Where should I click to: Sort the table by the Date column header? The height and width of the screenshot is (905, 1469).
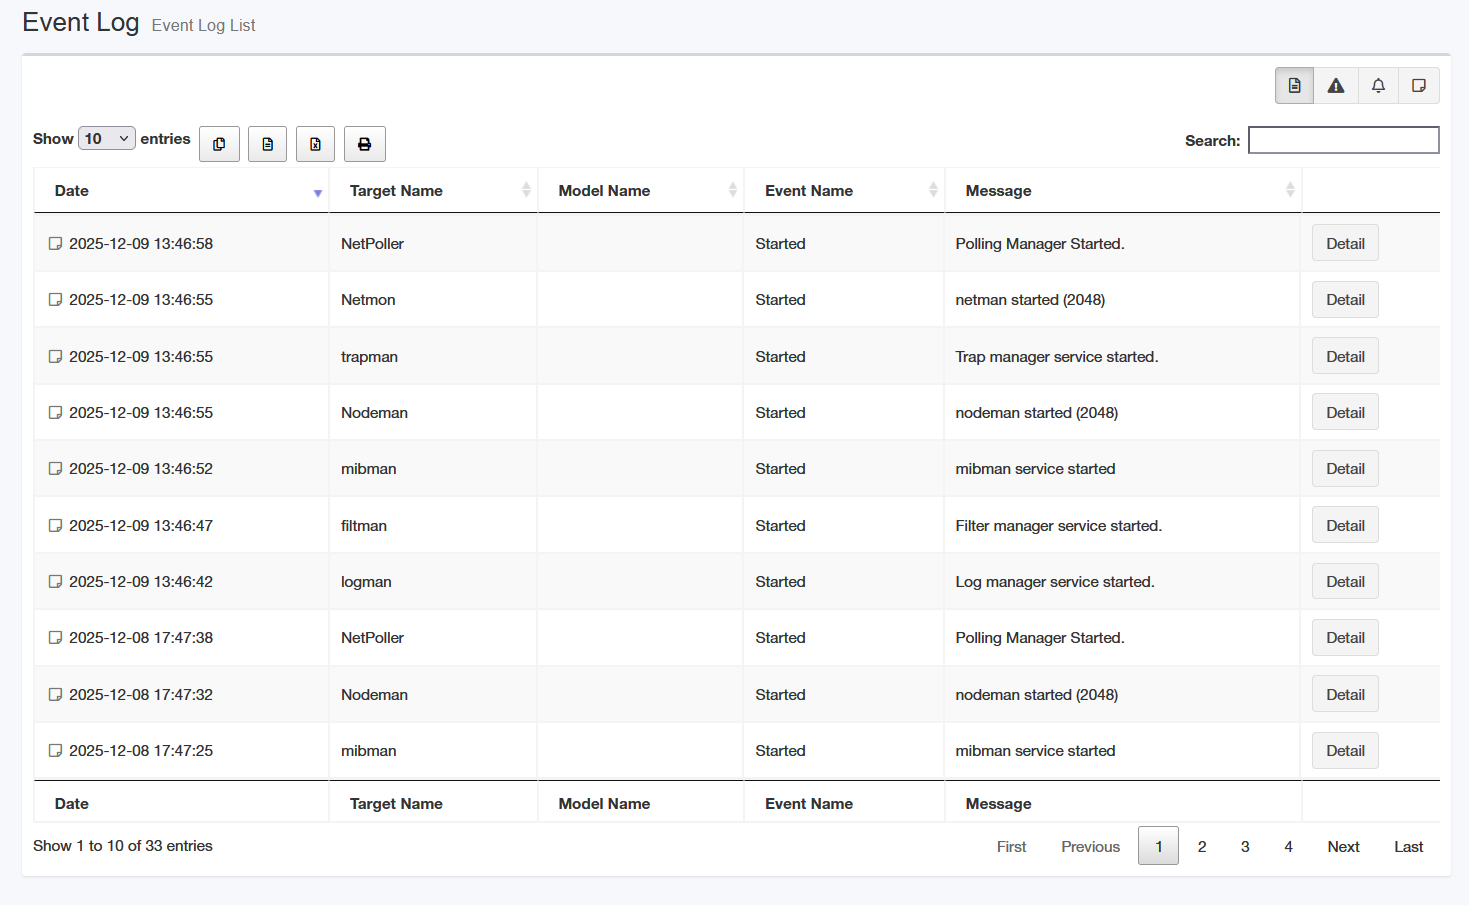click(x=181, y=191)
